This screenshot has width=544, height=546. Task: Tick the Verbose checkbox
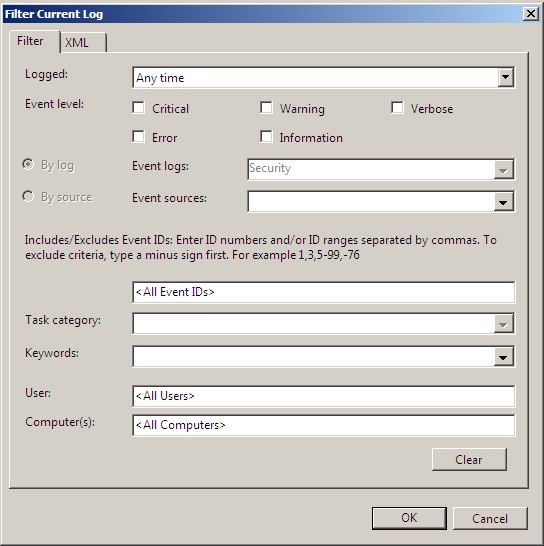(x=397, y=108)
